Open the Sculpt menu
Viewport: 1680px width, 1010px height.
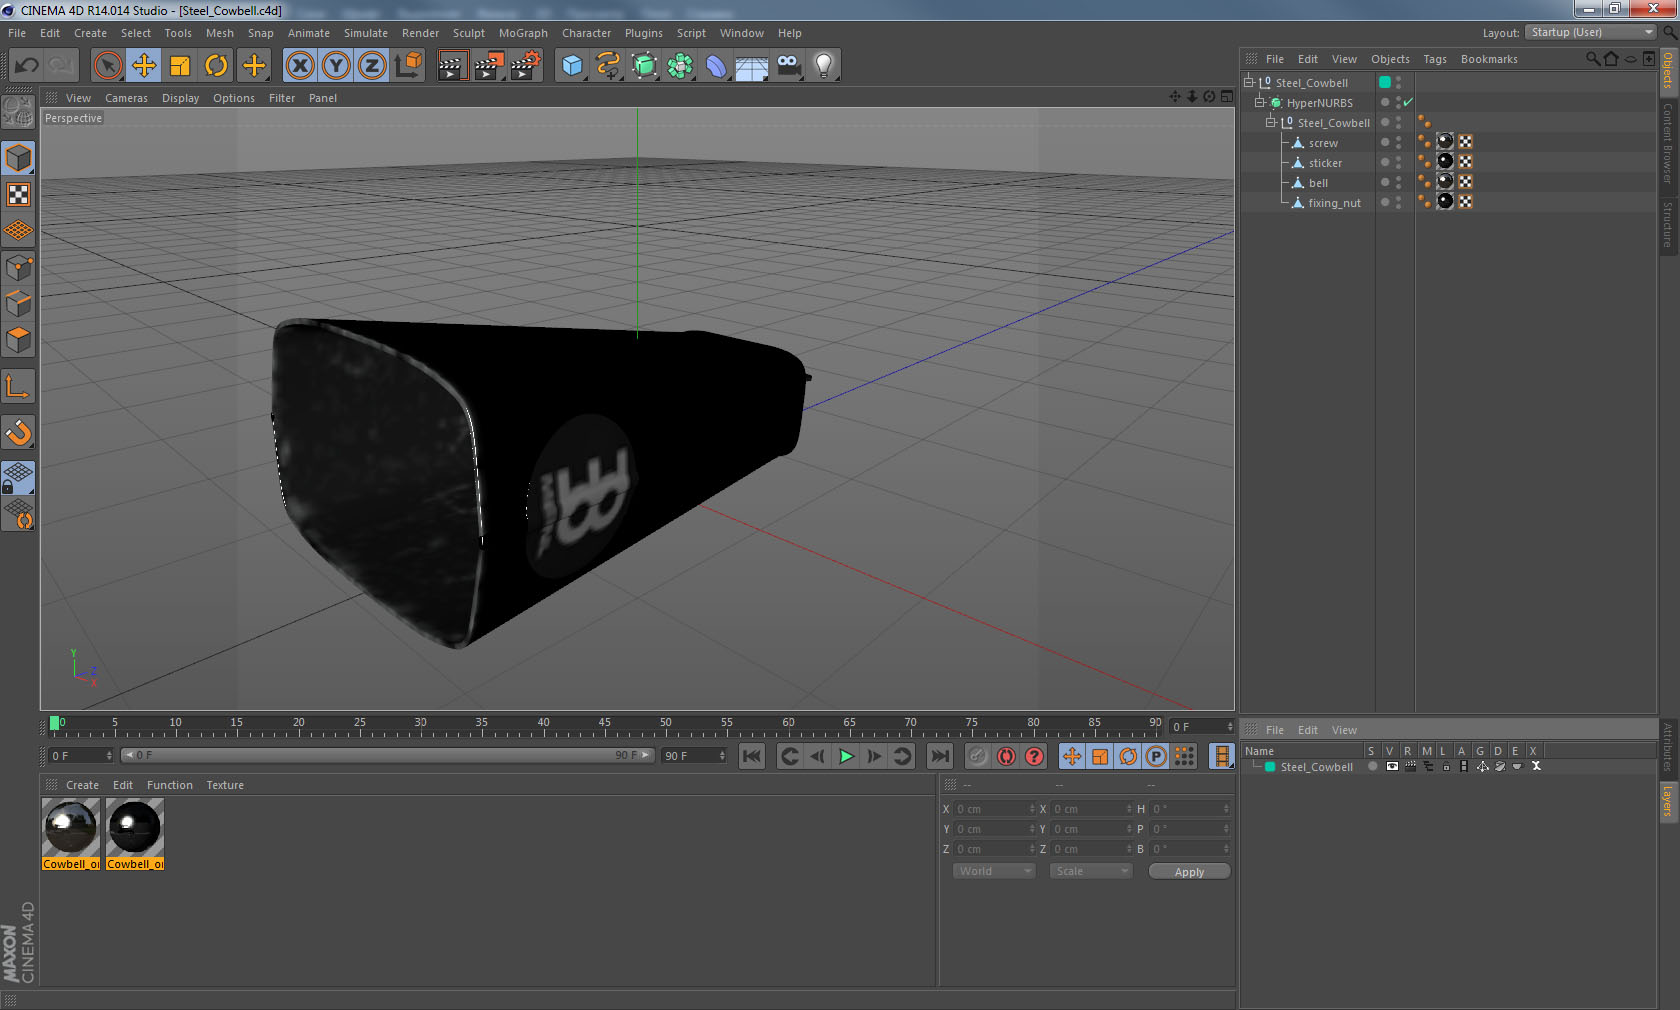tap(468, 33)
